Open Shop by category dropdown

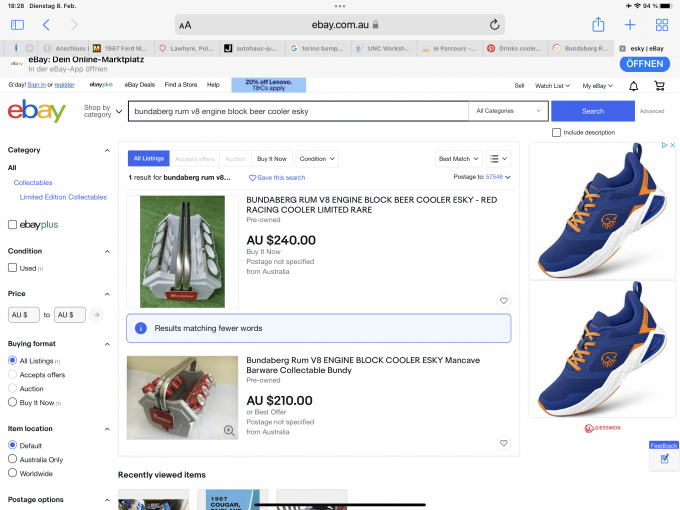[x=103, y=111]
